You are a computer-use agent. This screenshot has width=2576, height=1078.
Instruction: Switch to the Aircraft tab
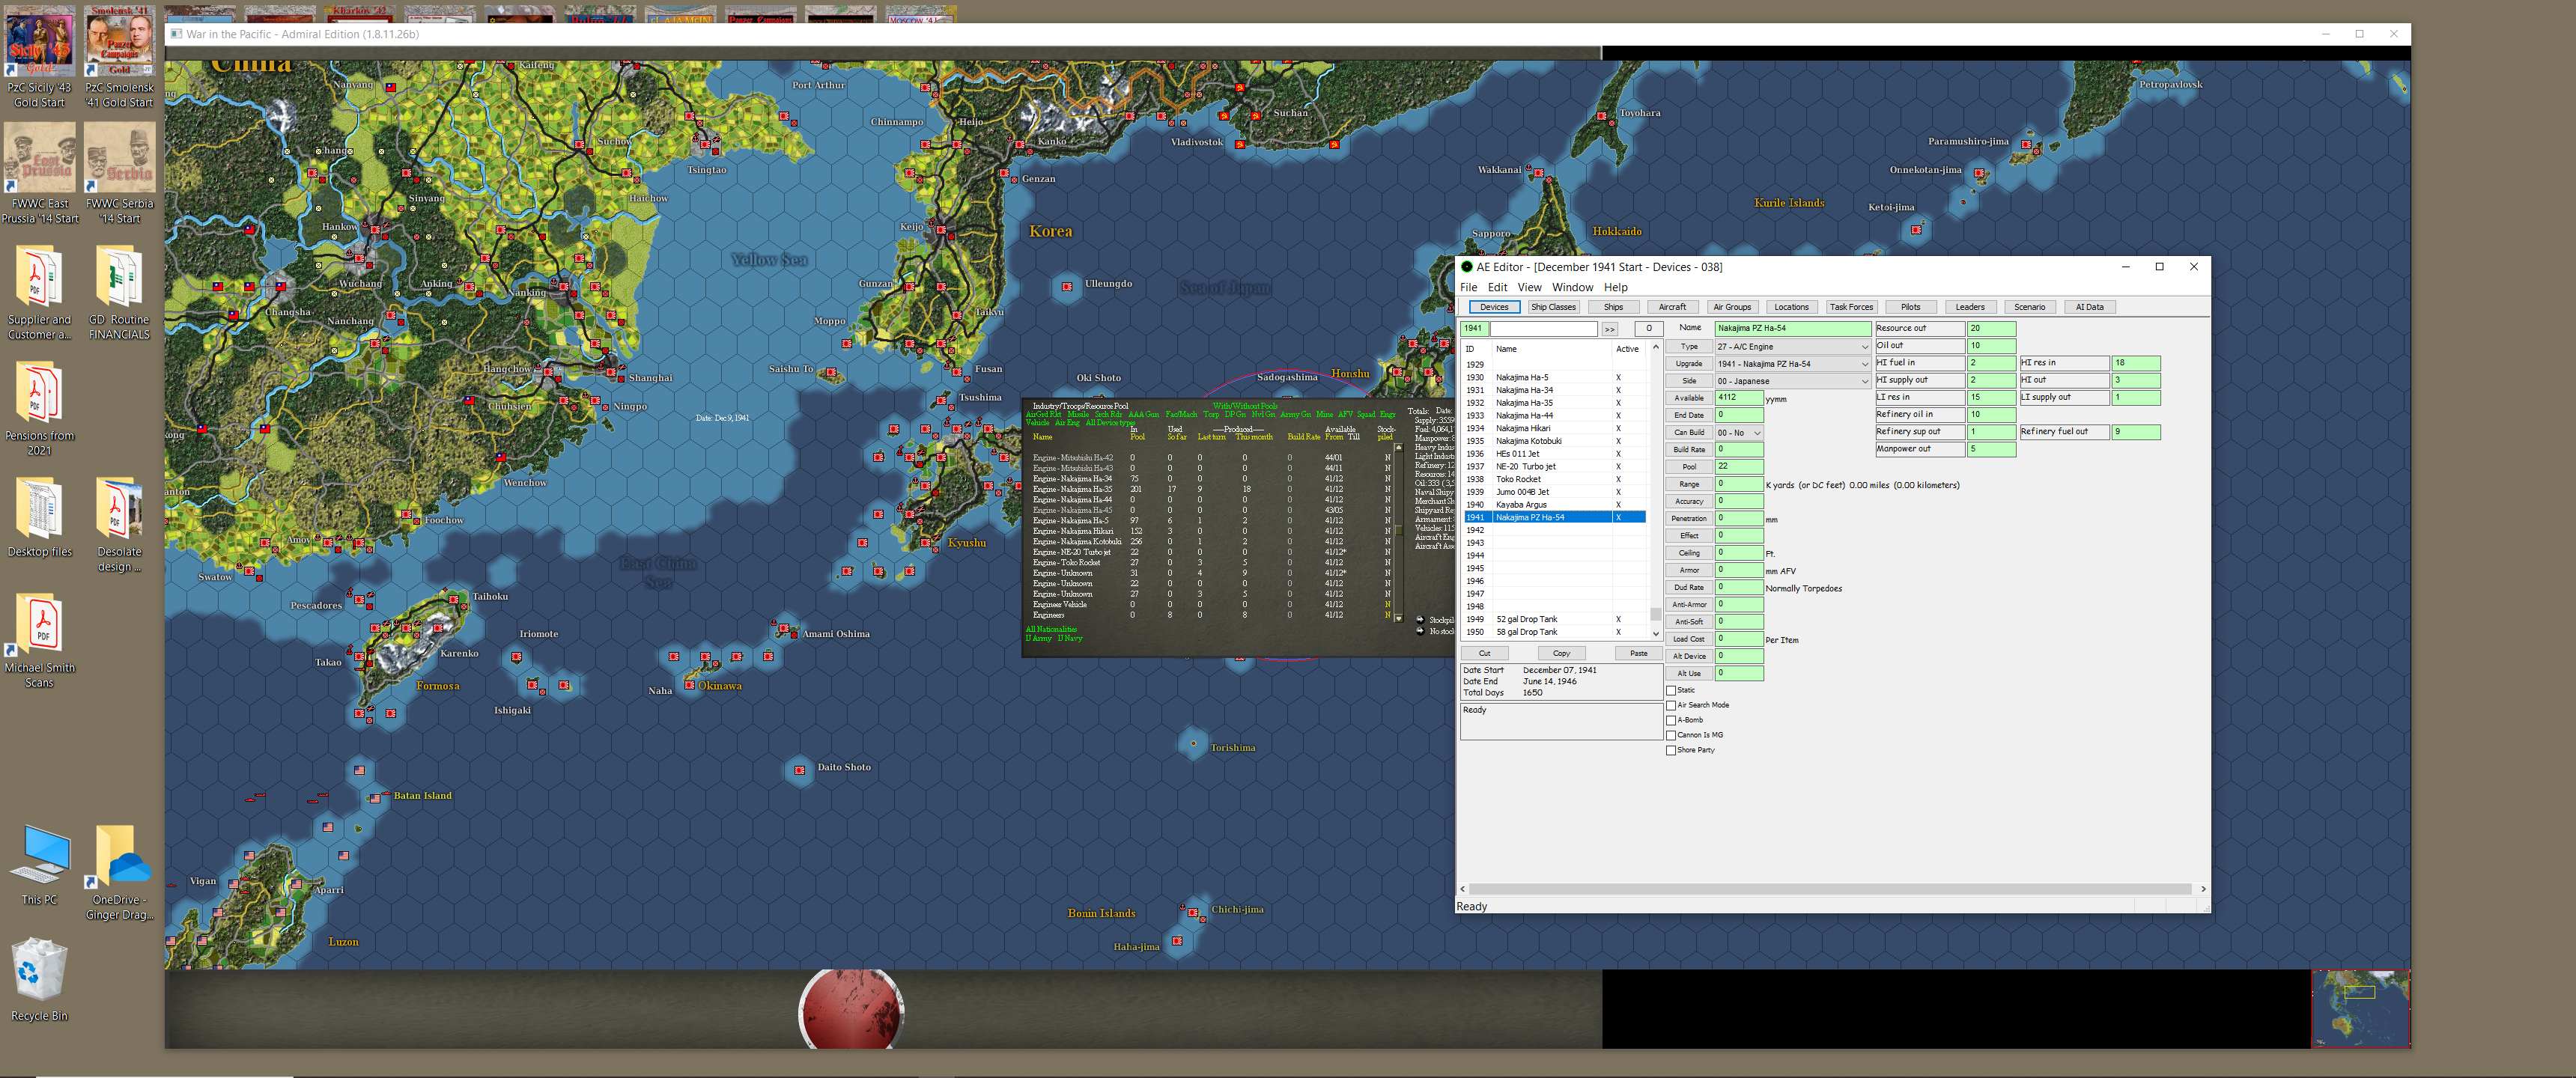[x=1672, y=307]
